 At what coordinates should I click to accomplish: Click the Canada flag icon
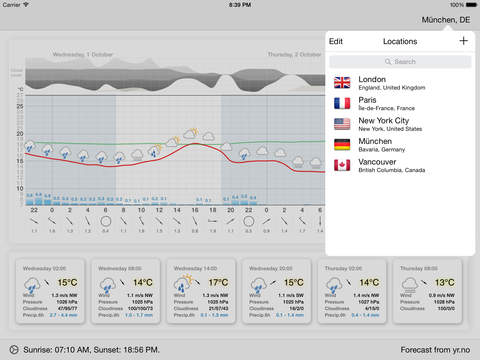pos(342,165)
